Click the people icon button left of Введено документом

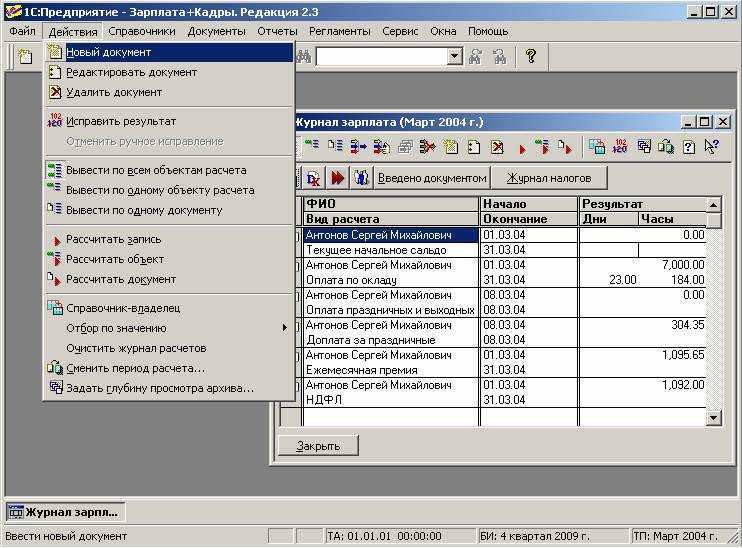(362, 178)
